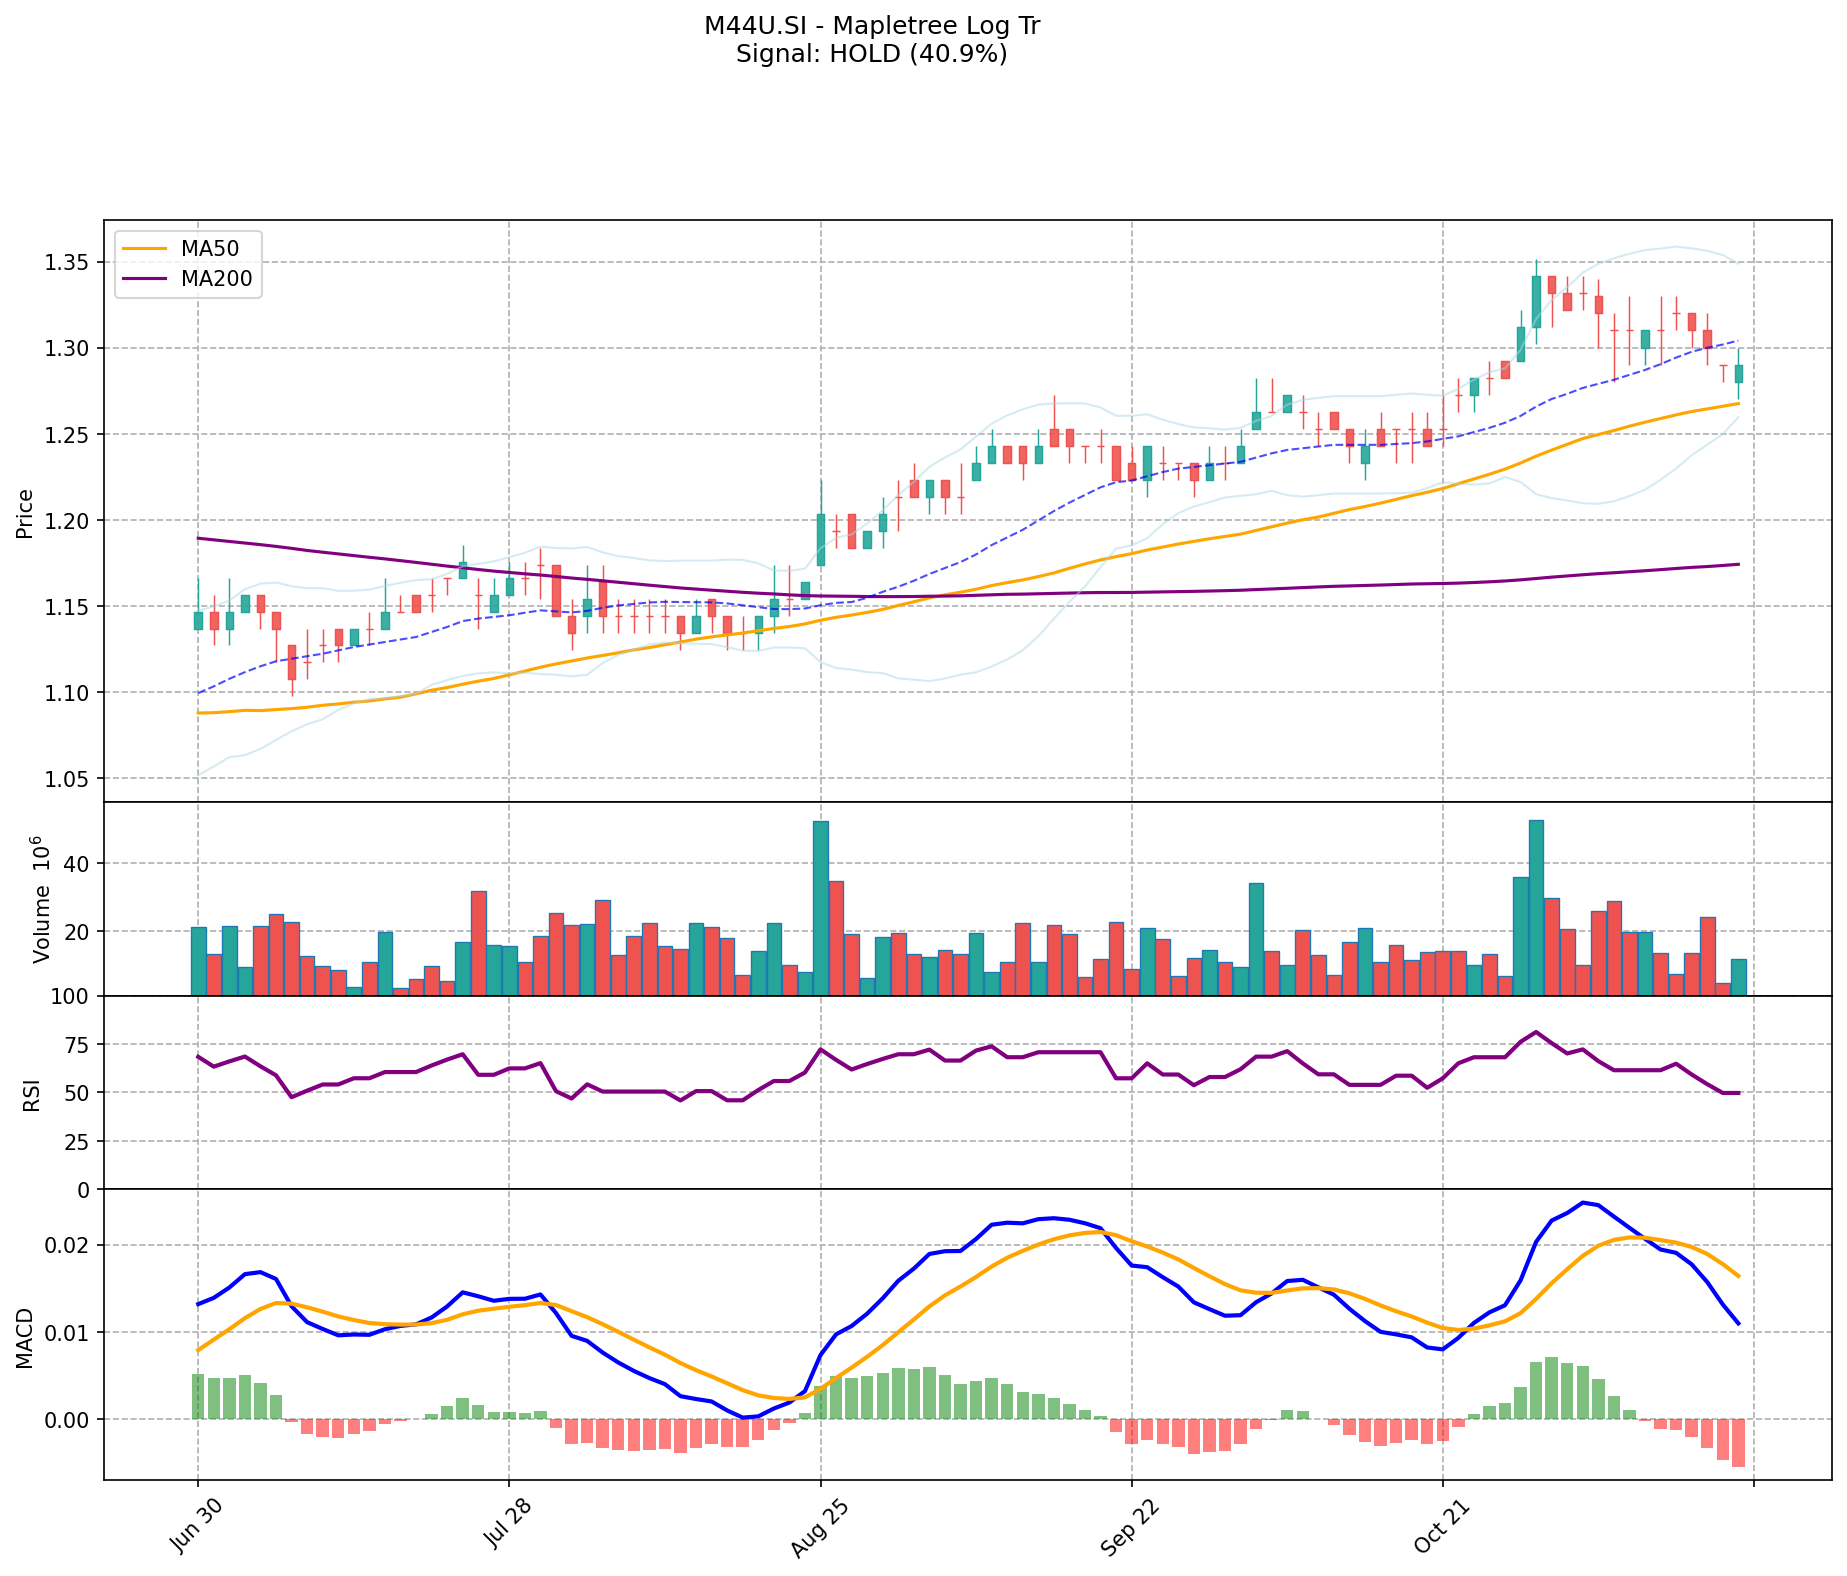Click the 0.02 tick on MACD axis

(x=70, y=1246)
